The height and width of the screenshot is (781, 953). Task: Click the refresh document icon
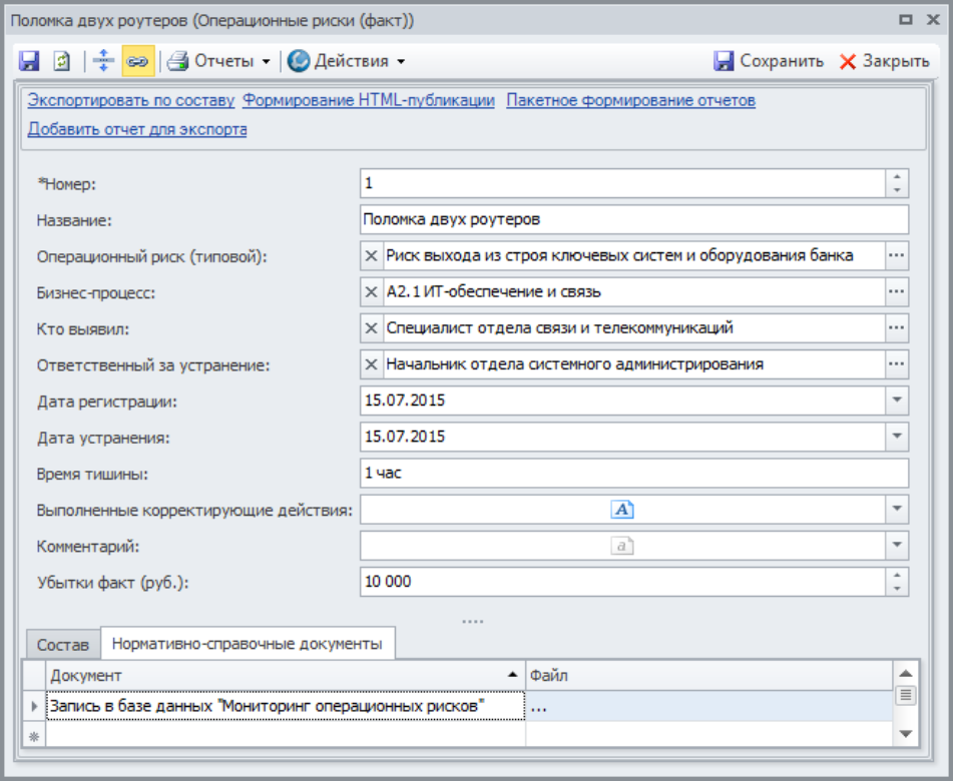pos(62,61)
